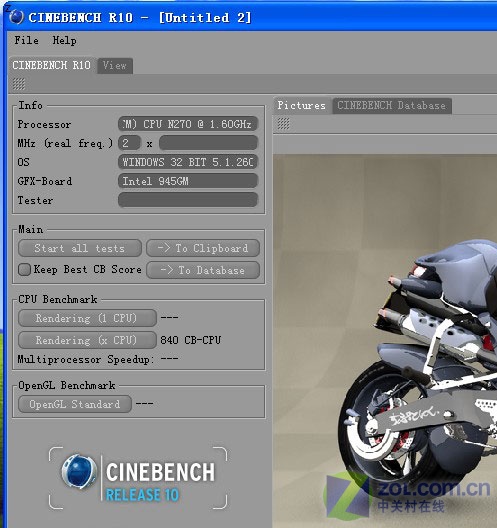Copy results with To Clipboard button

pos(203,249)
